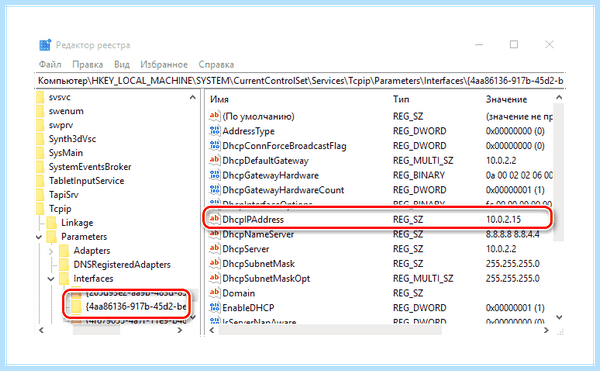Click the string icon of DhcpSubnetMaskOpt
Viewport: 600px width, 371px height.
[x=215, y=278]
